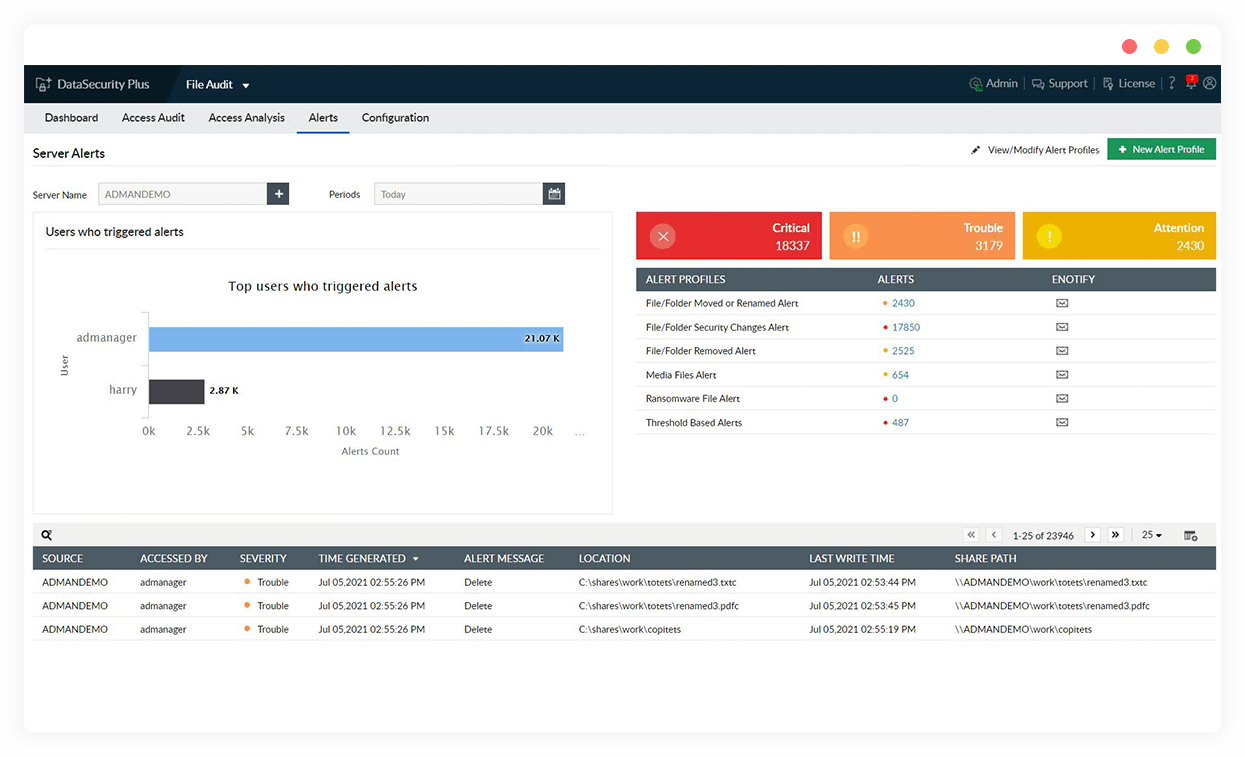The width and height of the screenshot is (1245, 757).
Task: Sort by Time Generated column arrow
Action: coord(416,559)
